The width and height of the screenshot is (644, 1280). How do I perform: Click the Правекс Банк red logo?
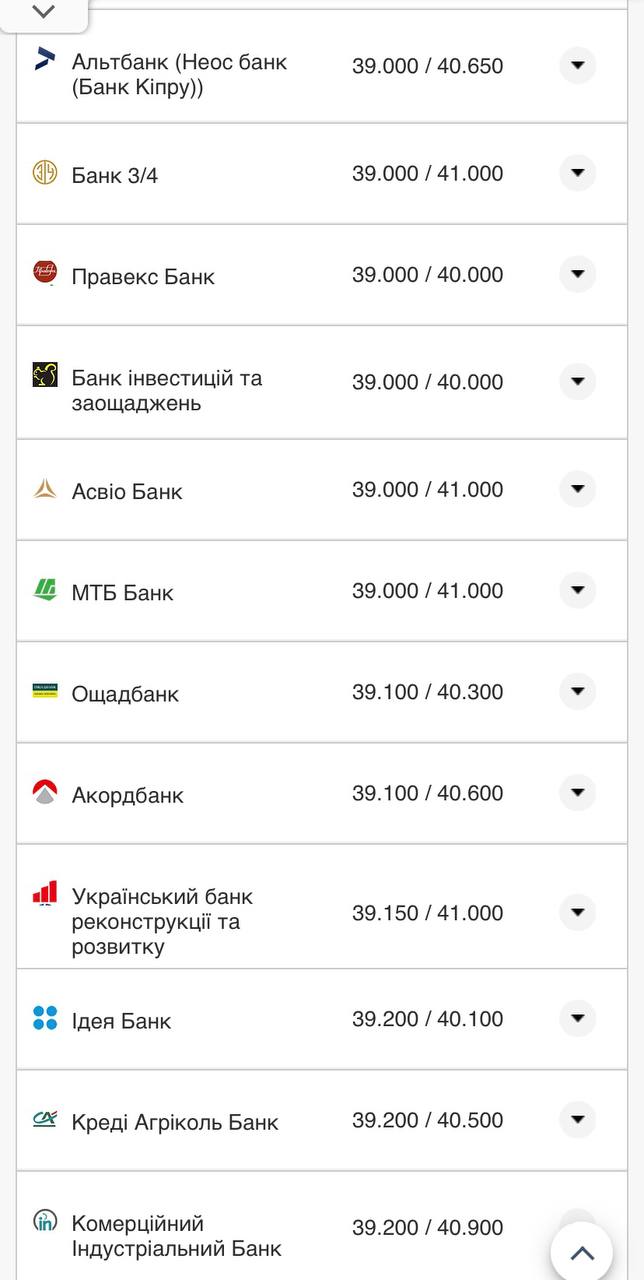point(45,272)
